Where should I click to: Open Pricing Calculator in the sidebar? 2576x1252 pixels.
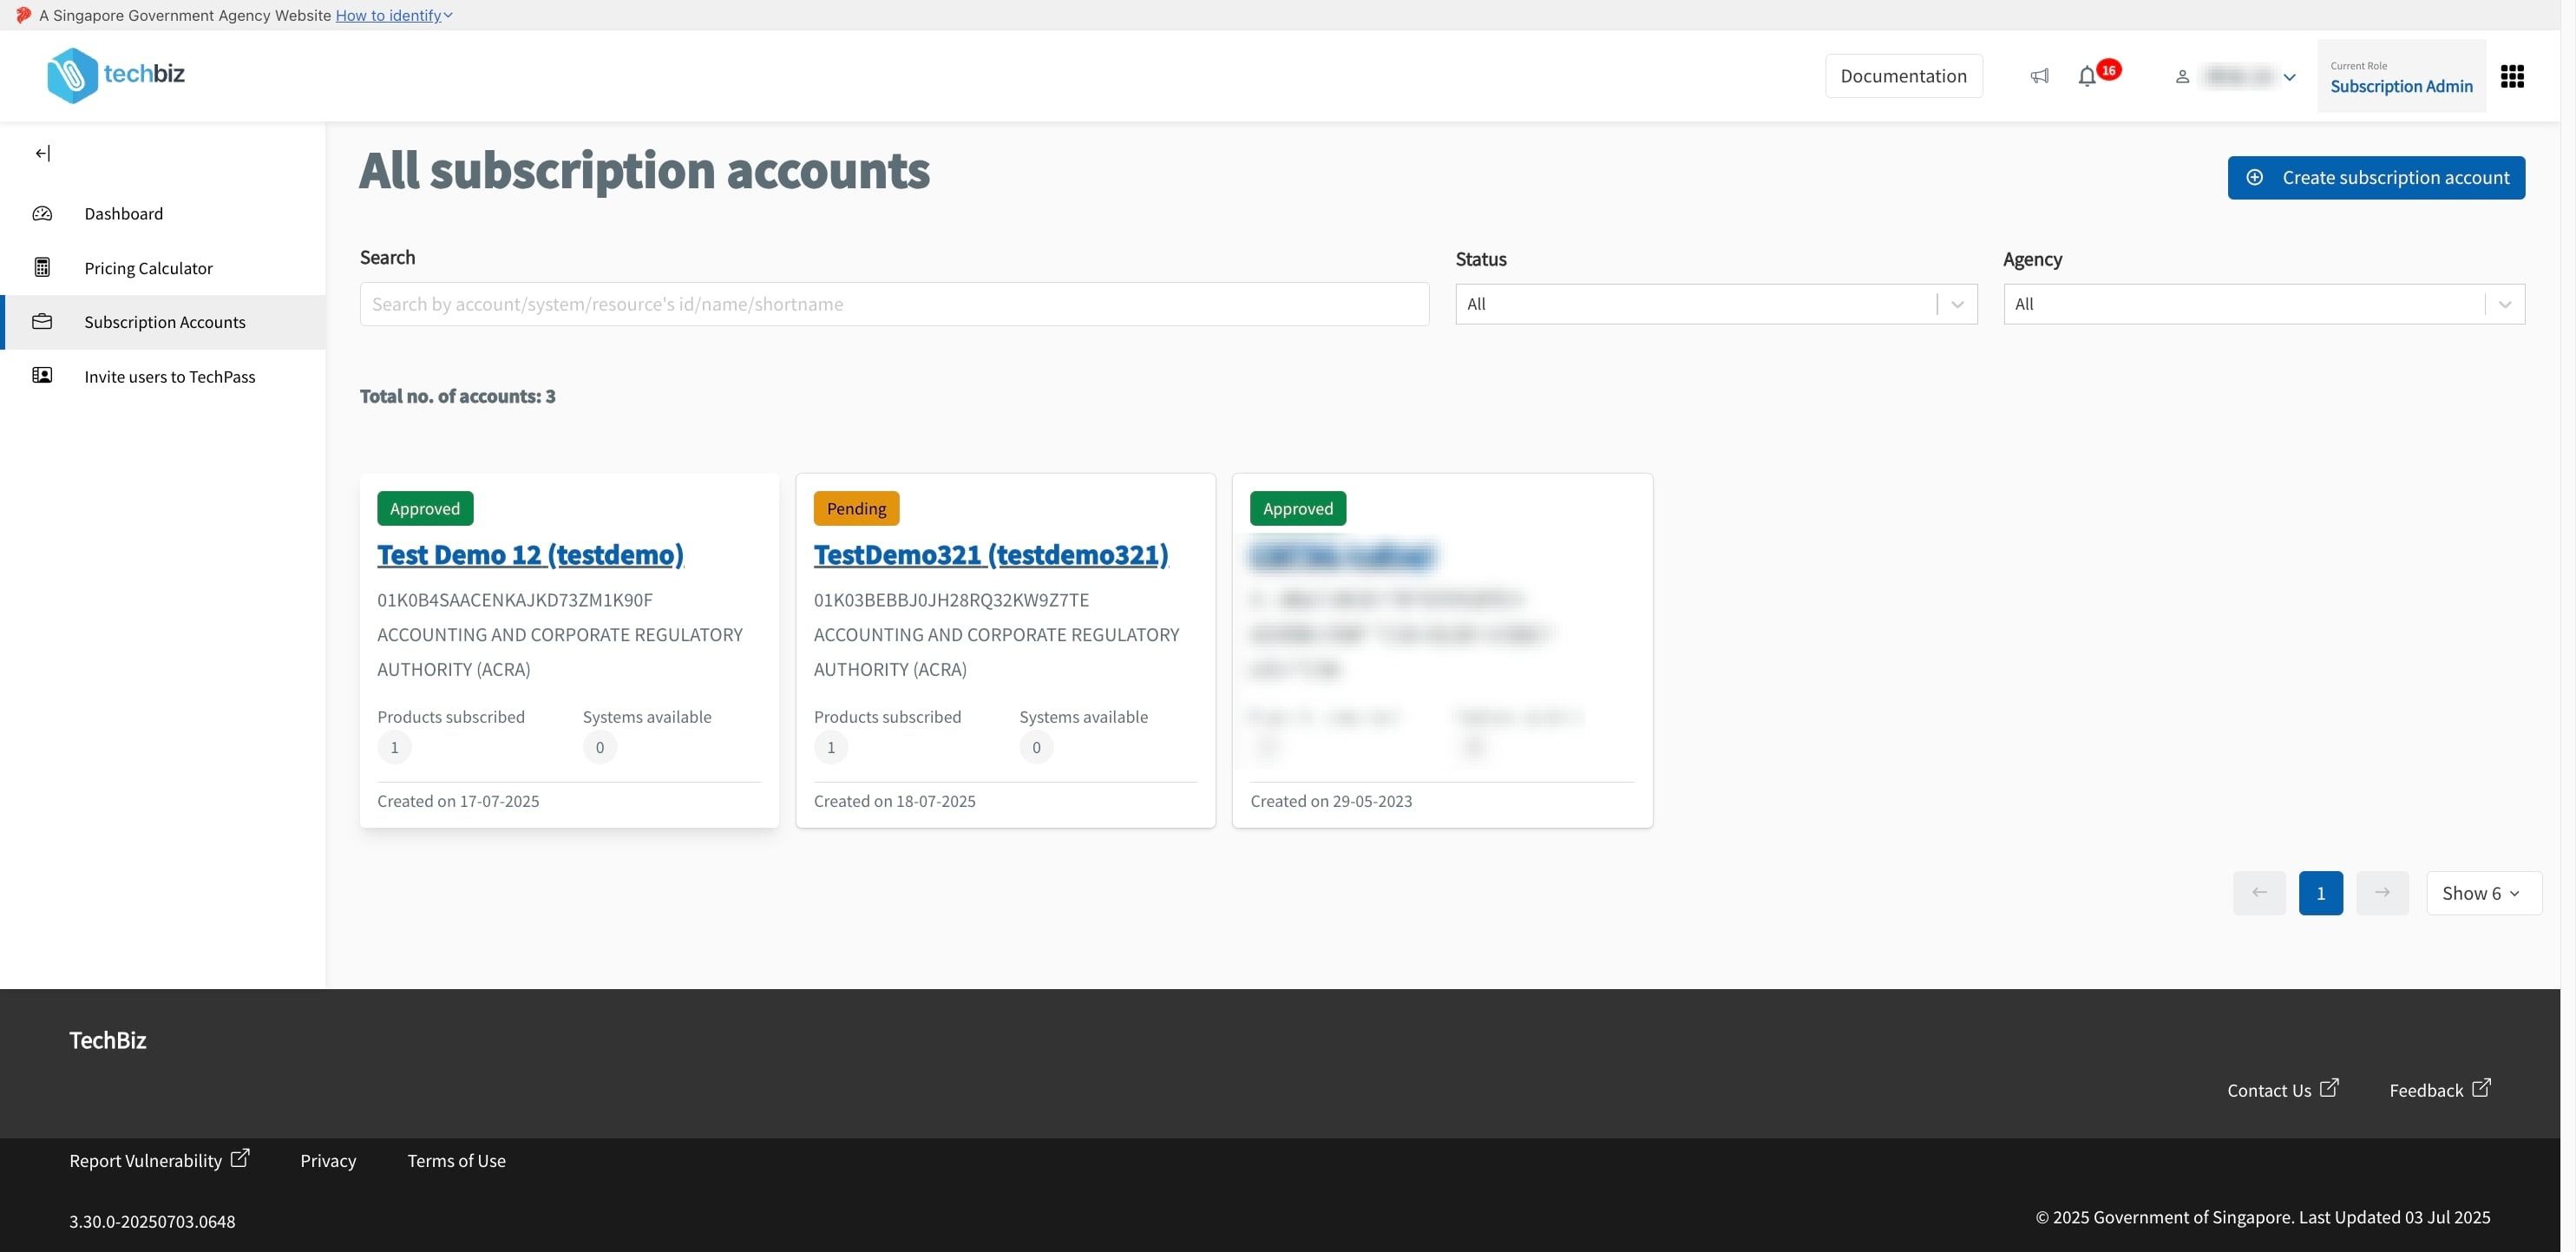pos(148,268)
